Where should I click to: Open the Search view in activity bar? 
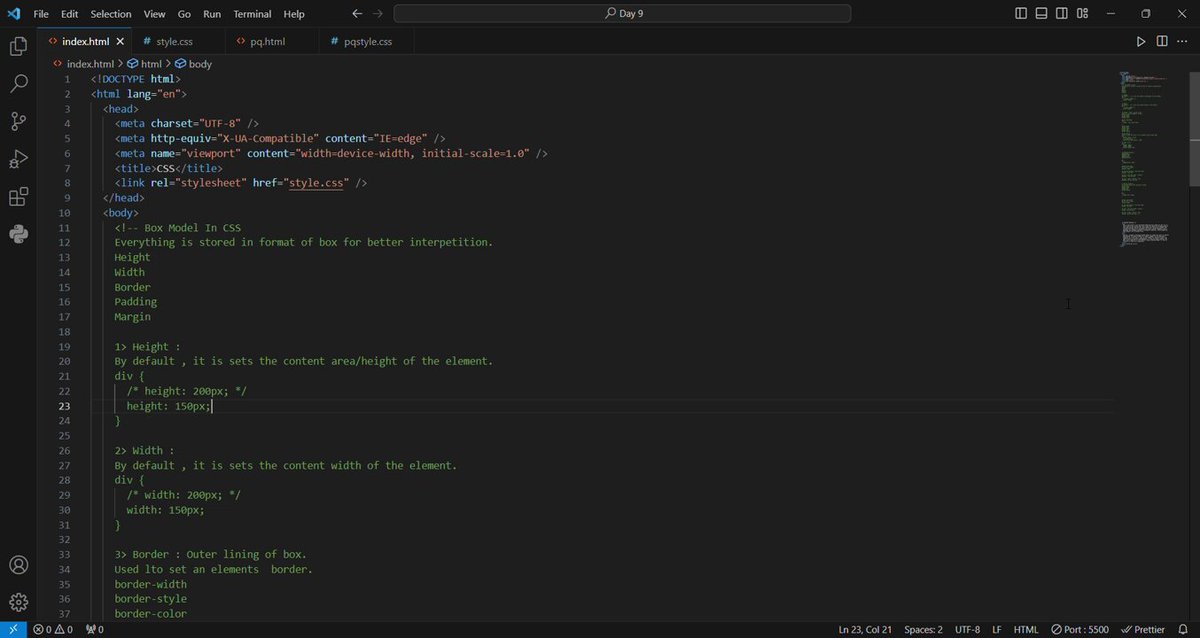point(18,84)
